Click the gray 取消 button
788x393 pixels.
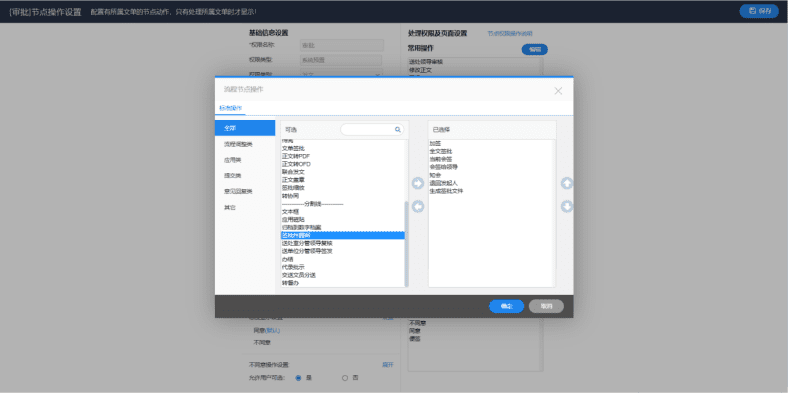[x=546, y=306]
